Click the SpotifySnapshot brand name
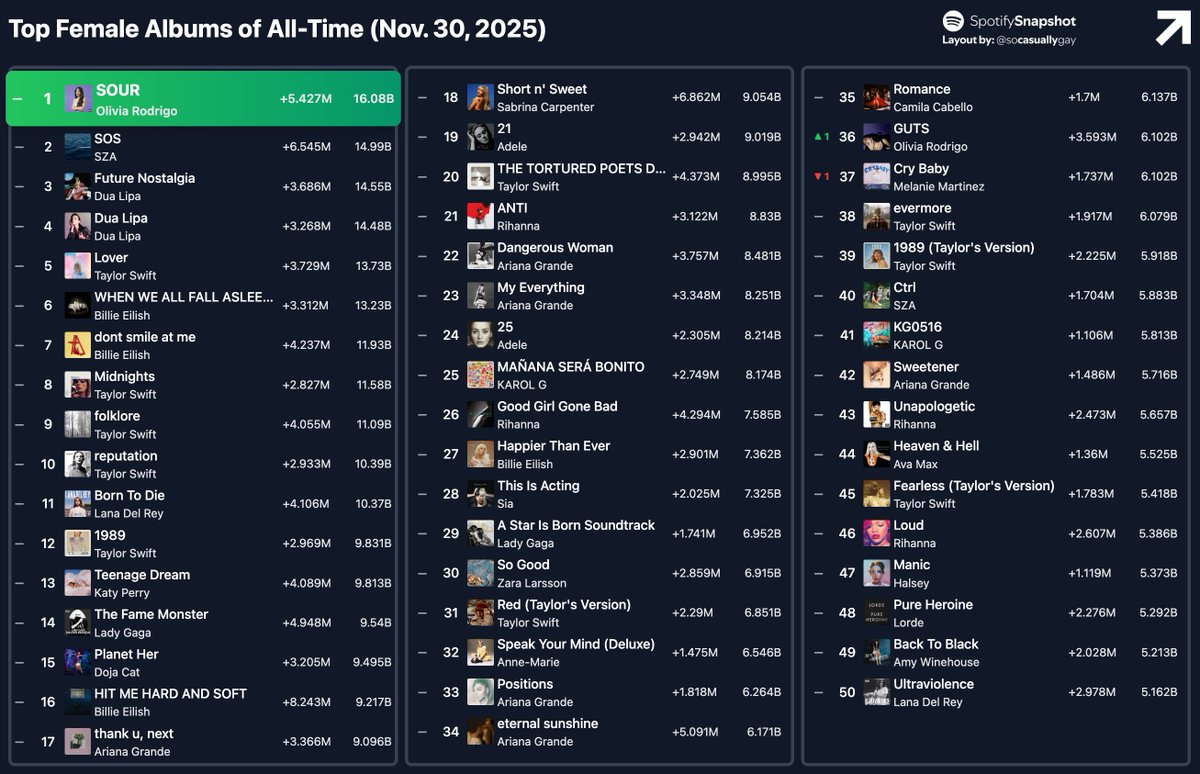The height and width of the screenshot is (774, 1200). (1023, 21)
